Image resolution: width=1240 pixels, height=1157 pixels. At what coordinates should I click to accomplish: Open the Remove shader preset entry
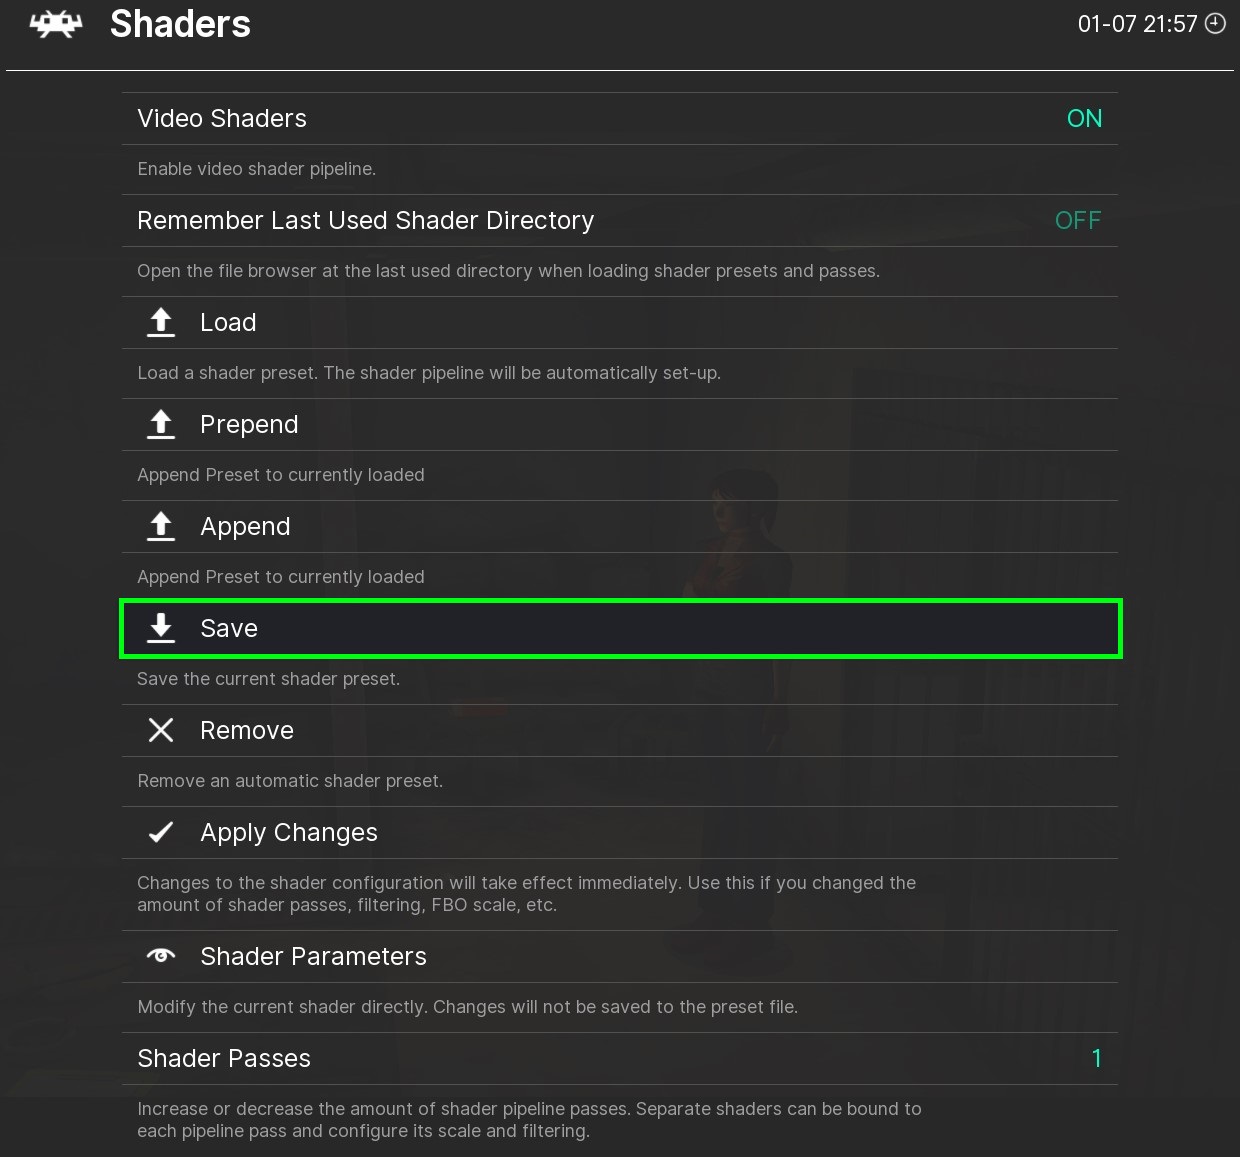coord(247,730)
